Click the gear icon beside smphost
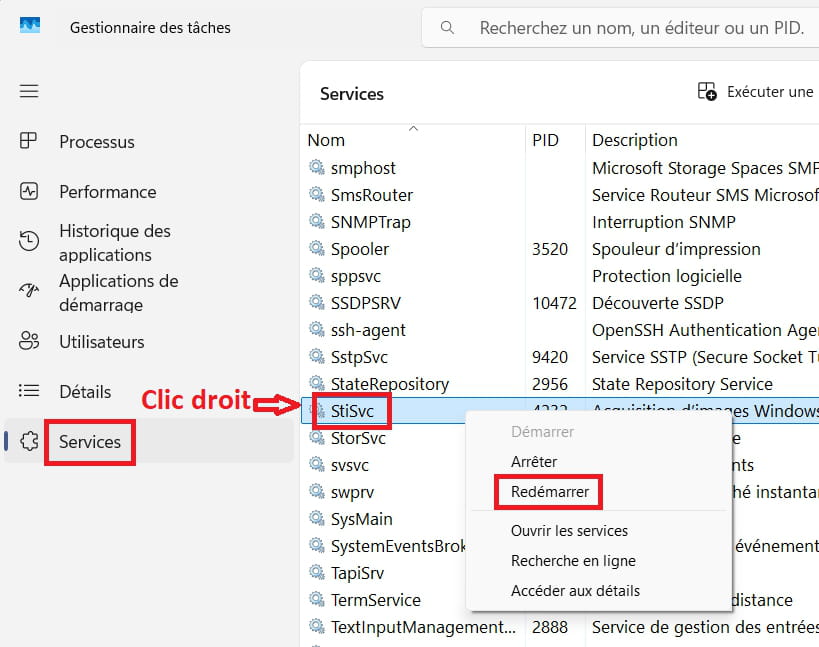This screenshot has height=647, width=819. click(x=317, y=167)
